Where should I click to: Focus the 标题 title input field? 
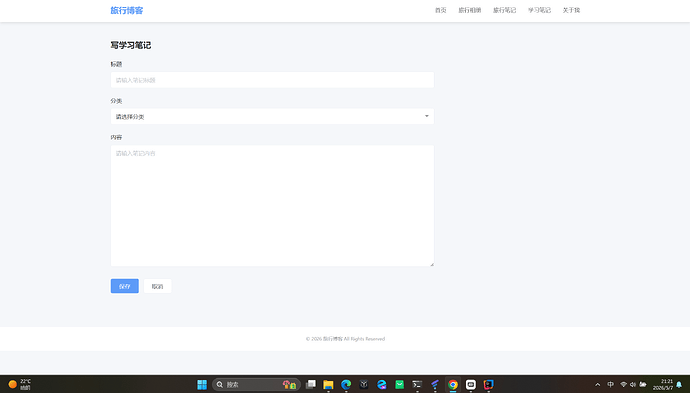(x=272, y=80)
